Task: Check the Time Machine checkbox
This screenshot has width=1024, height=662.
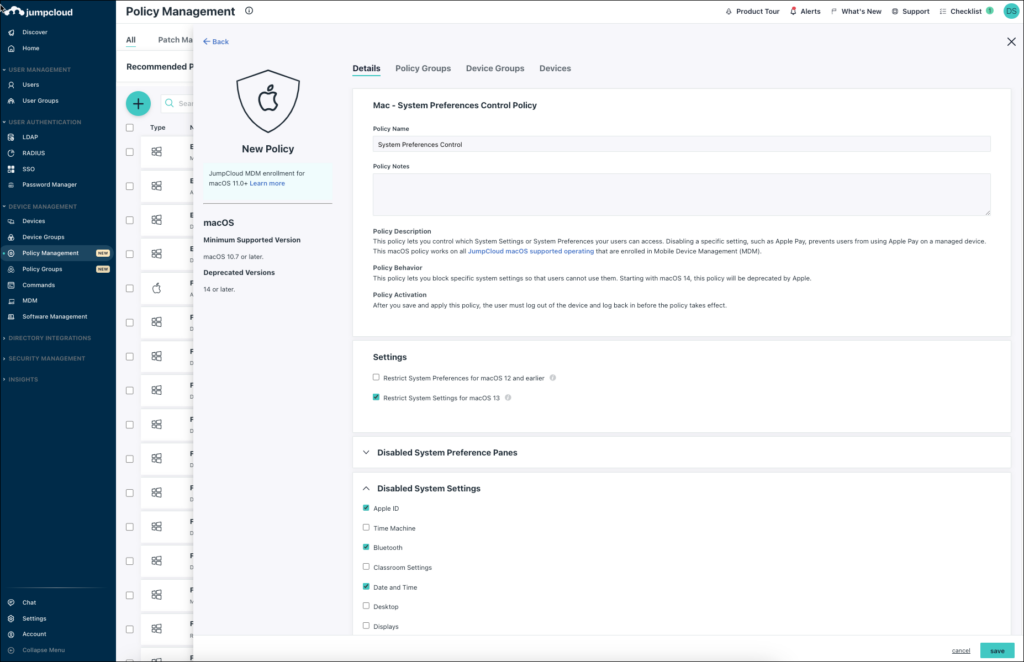Action: (x=366, y=528)
